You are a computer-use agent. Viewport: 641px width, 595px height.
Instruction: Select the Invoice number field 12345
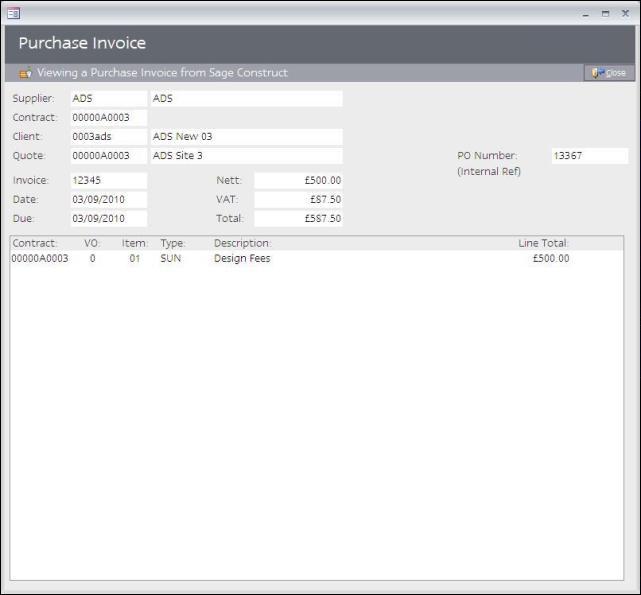point(108,181)
